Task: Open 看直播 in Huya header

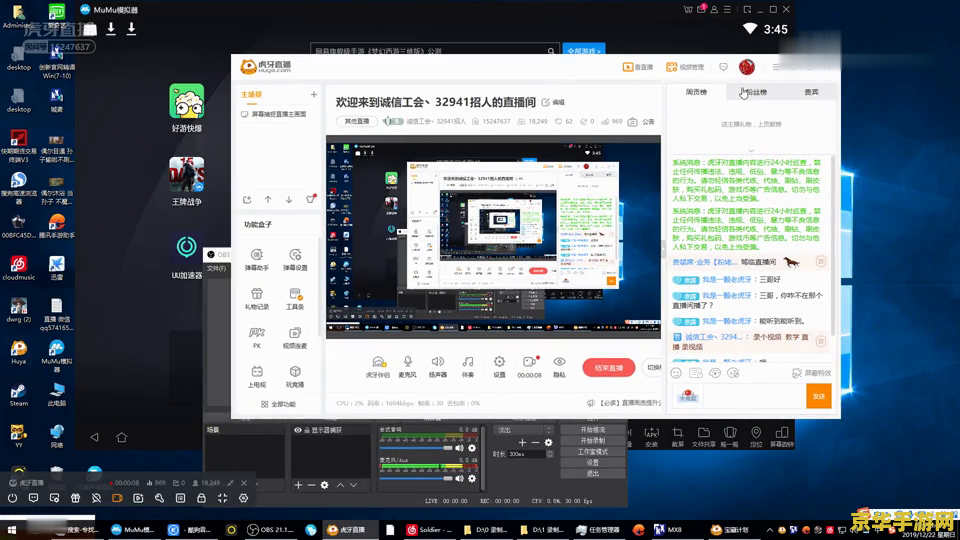Action: coord(638,67)
